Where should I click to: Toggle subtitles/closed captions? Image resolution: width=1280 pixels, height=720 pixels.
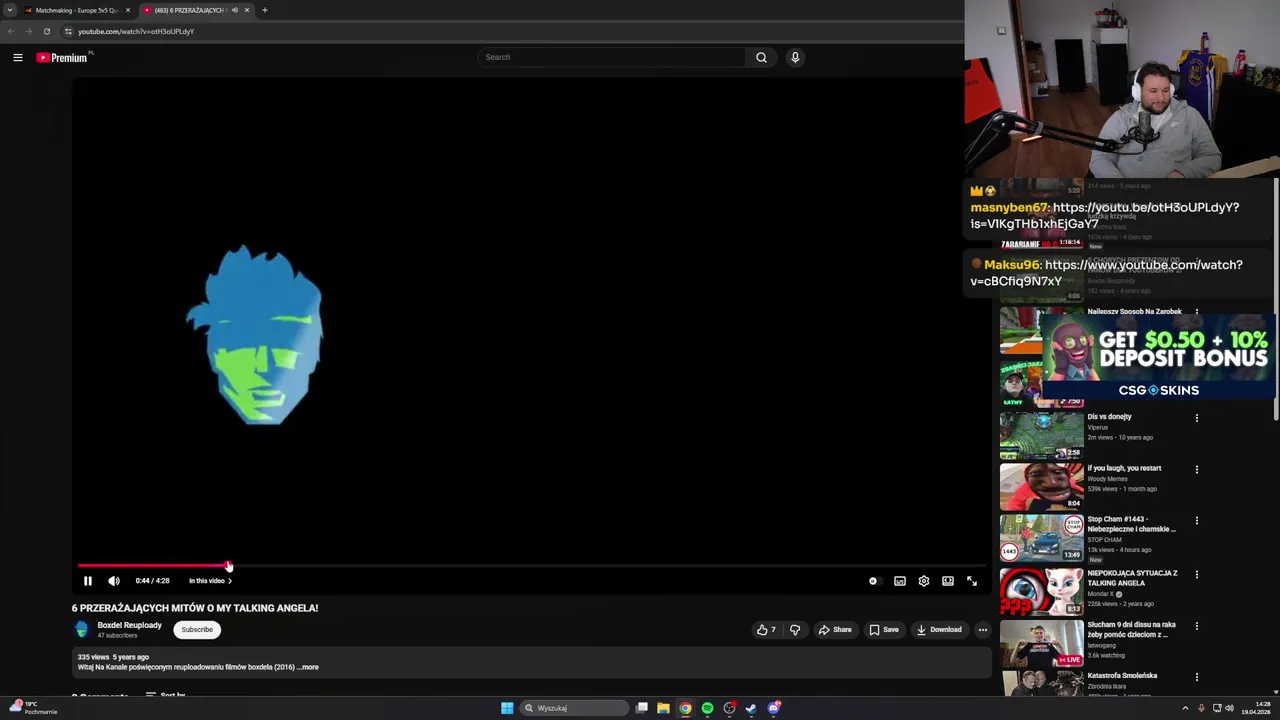[900, 581]
